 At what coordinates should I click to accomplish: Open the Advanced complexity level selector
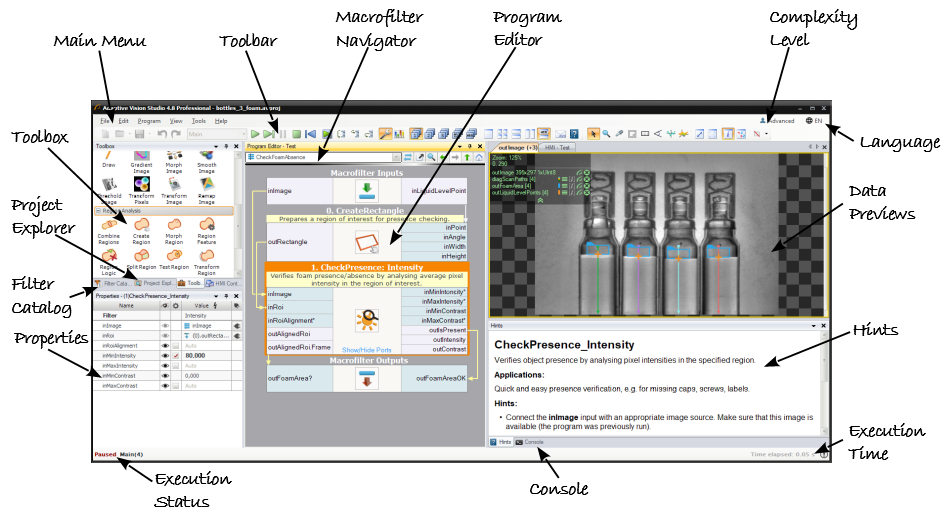(777, 121)
